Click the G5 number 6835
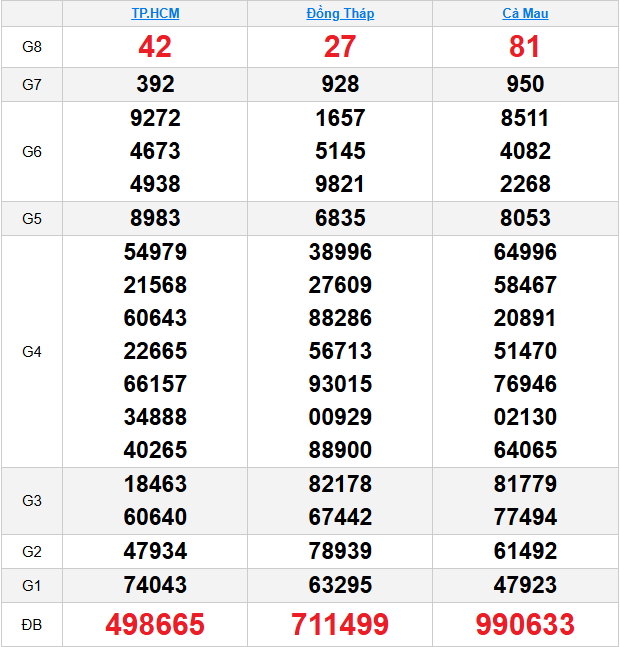620x647 pixels. [340, 218]
